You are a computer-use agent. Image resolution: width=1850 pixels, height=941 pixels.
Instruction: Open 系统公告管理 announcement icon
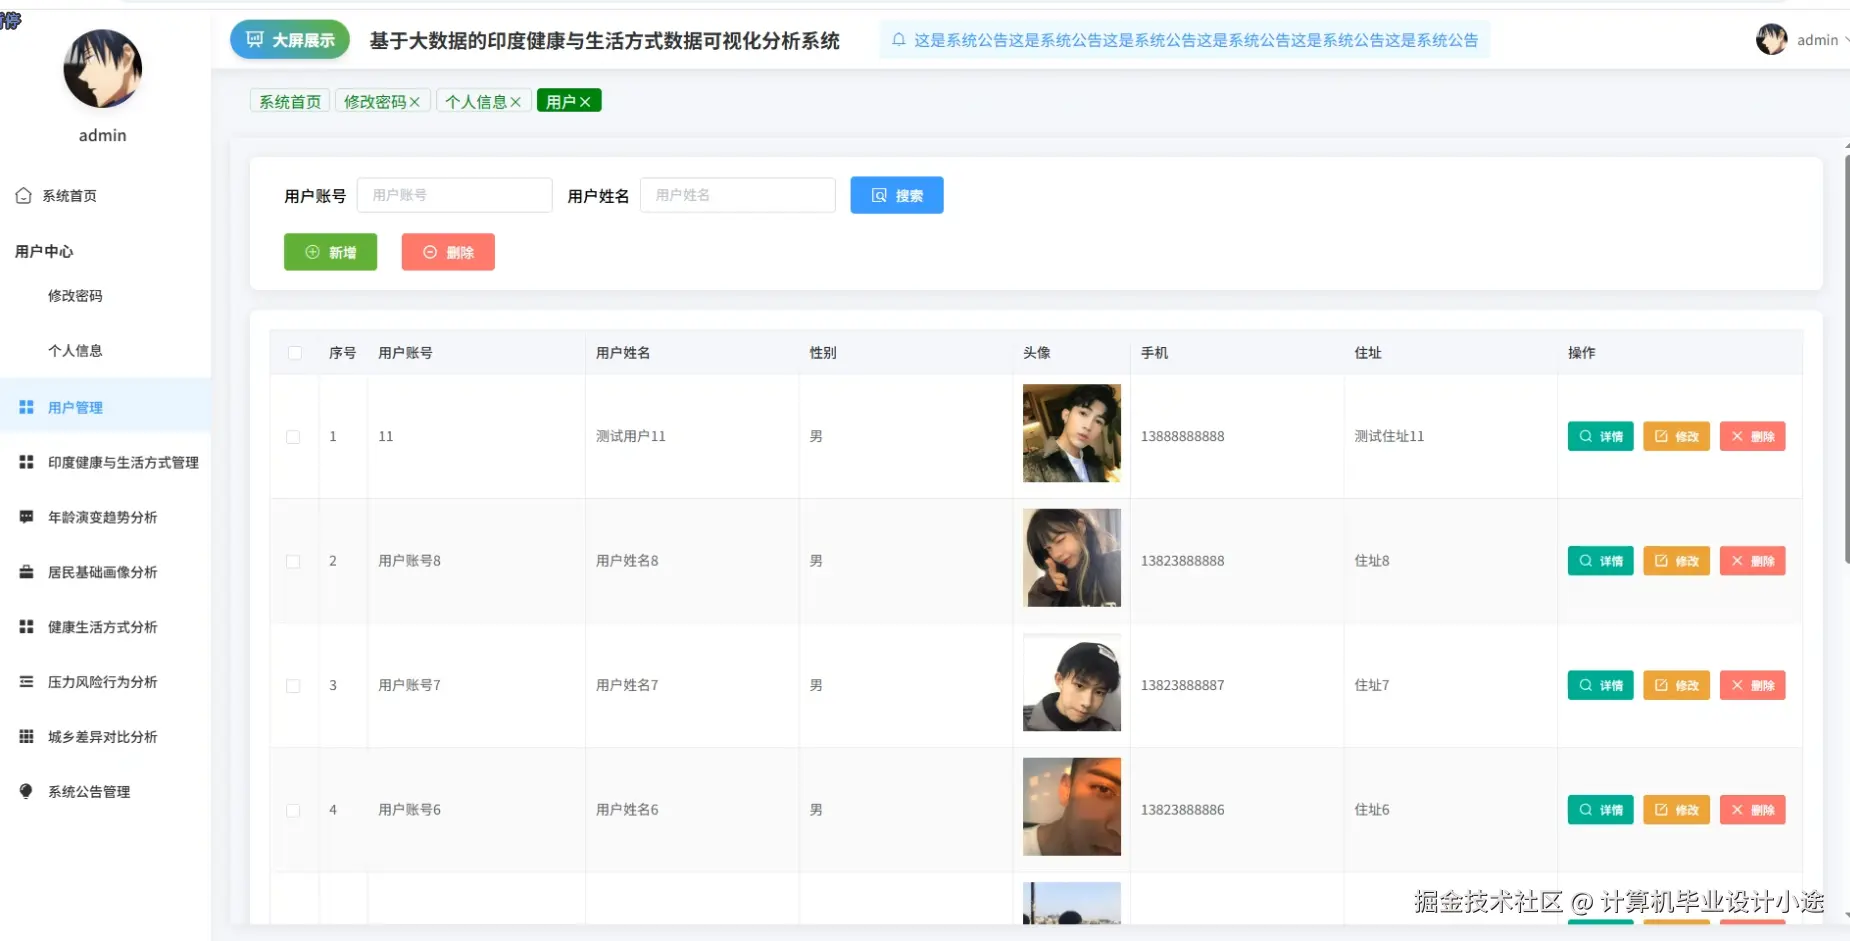[x=25, y=791]
